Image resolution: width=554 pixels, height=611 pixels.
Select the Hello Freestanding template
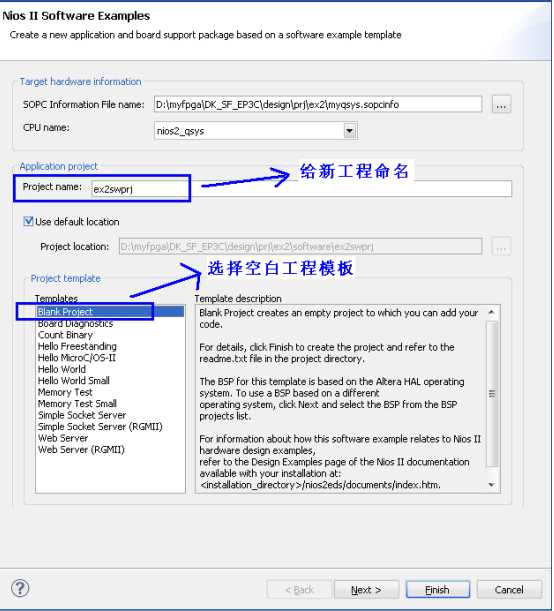pos(77,346)
